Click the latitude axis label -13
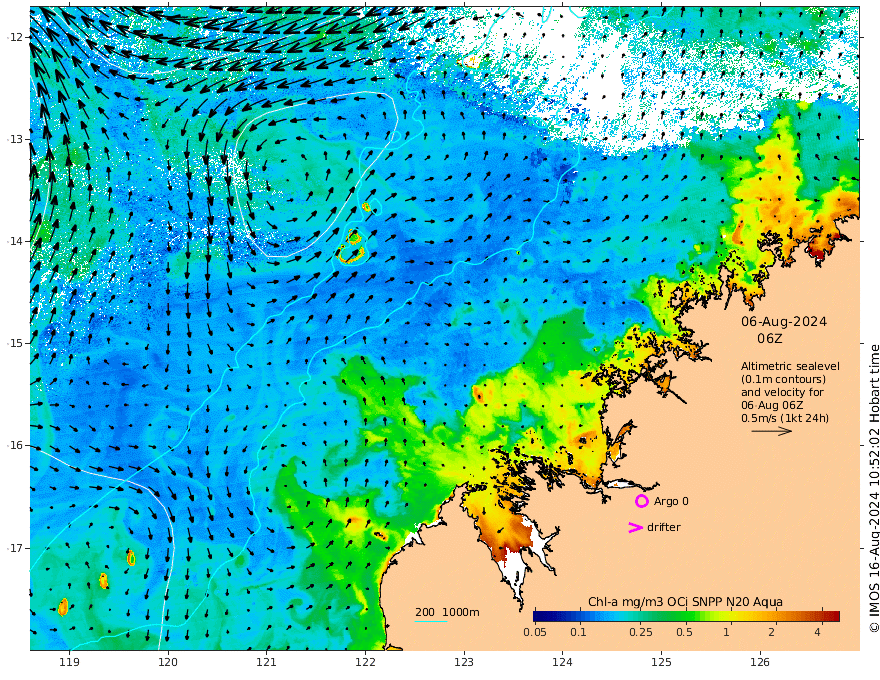Screen dimensions: 880x680 [15, 139]
